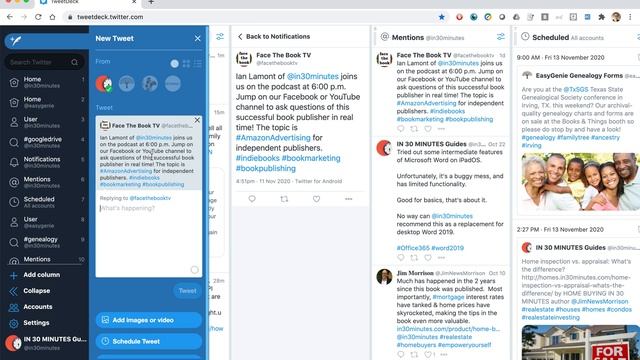The height and width of the screenshot is (360, 640).
Task: Reload the page in browser
Action: 38,17
